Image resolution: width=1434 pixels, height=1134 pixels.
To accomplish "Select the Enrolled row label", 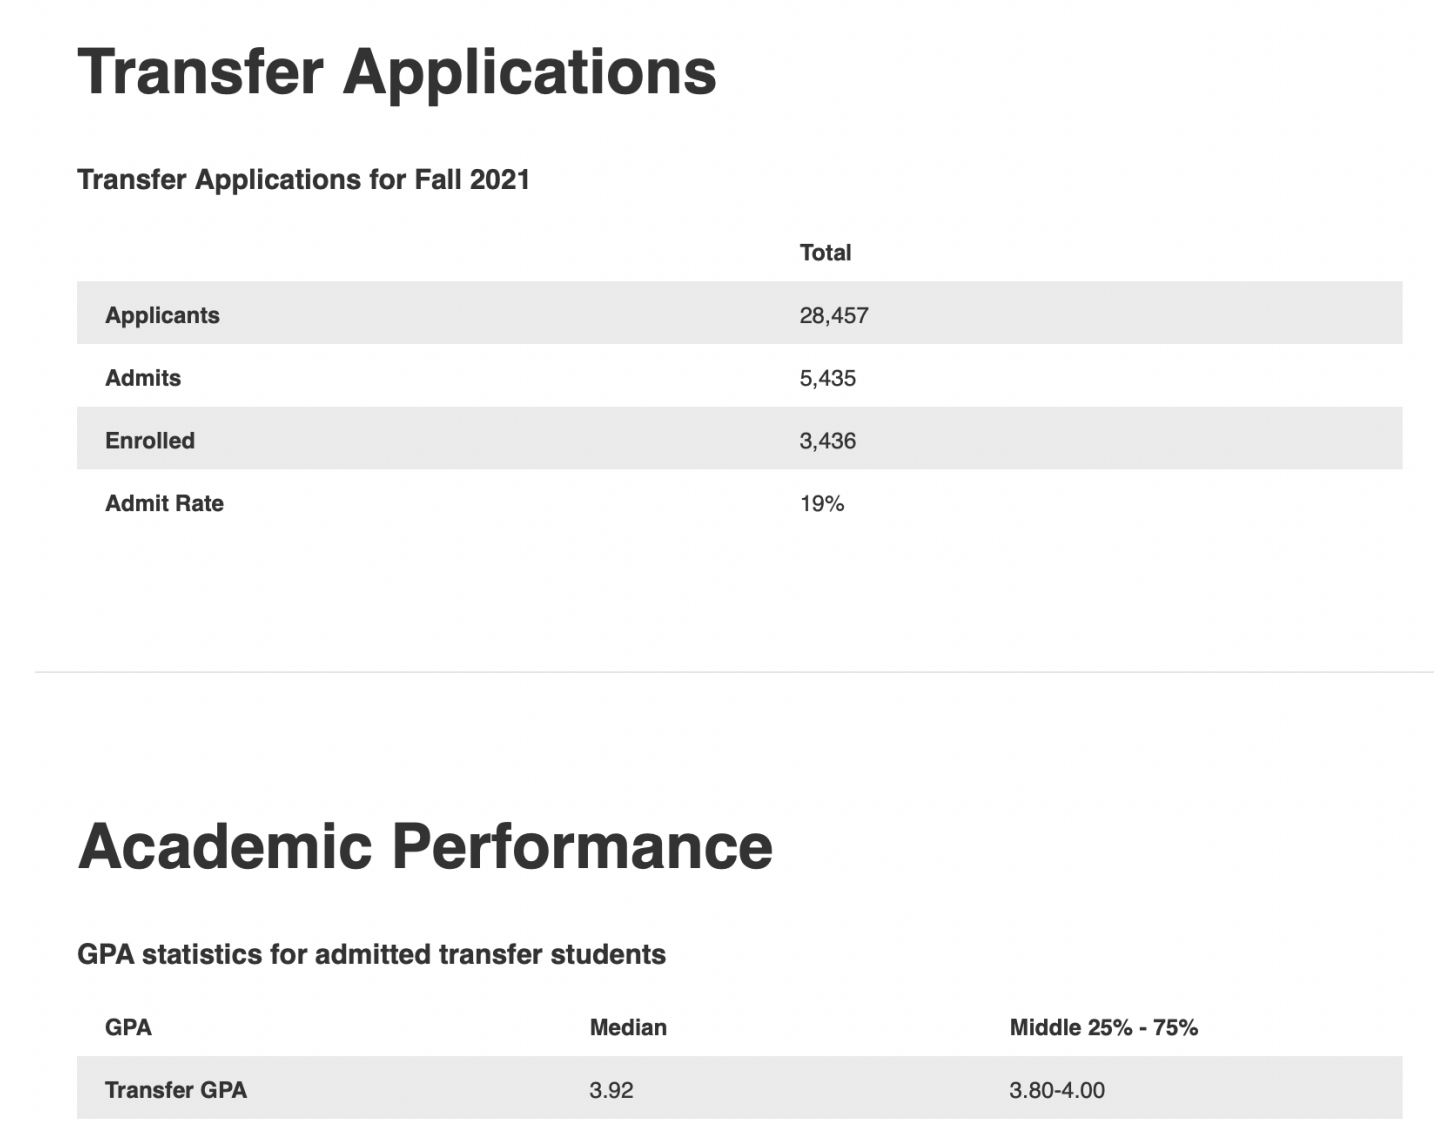I will pos(150,441).
